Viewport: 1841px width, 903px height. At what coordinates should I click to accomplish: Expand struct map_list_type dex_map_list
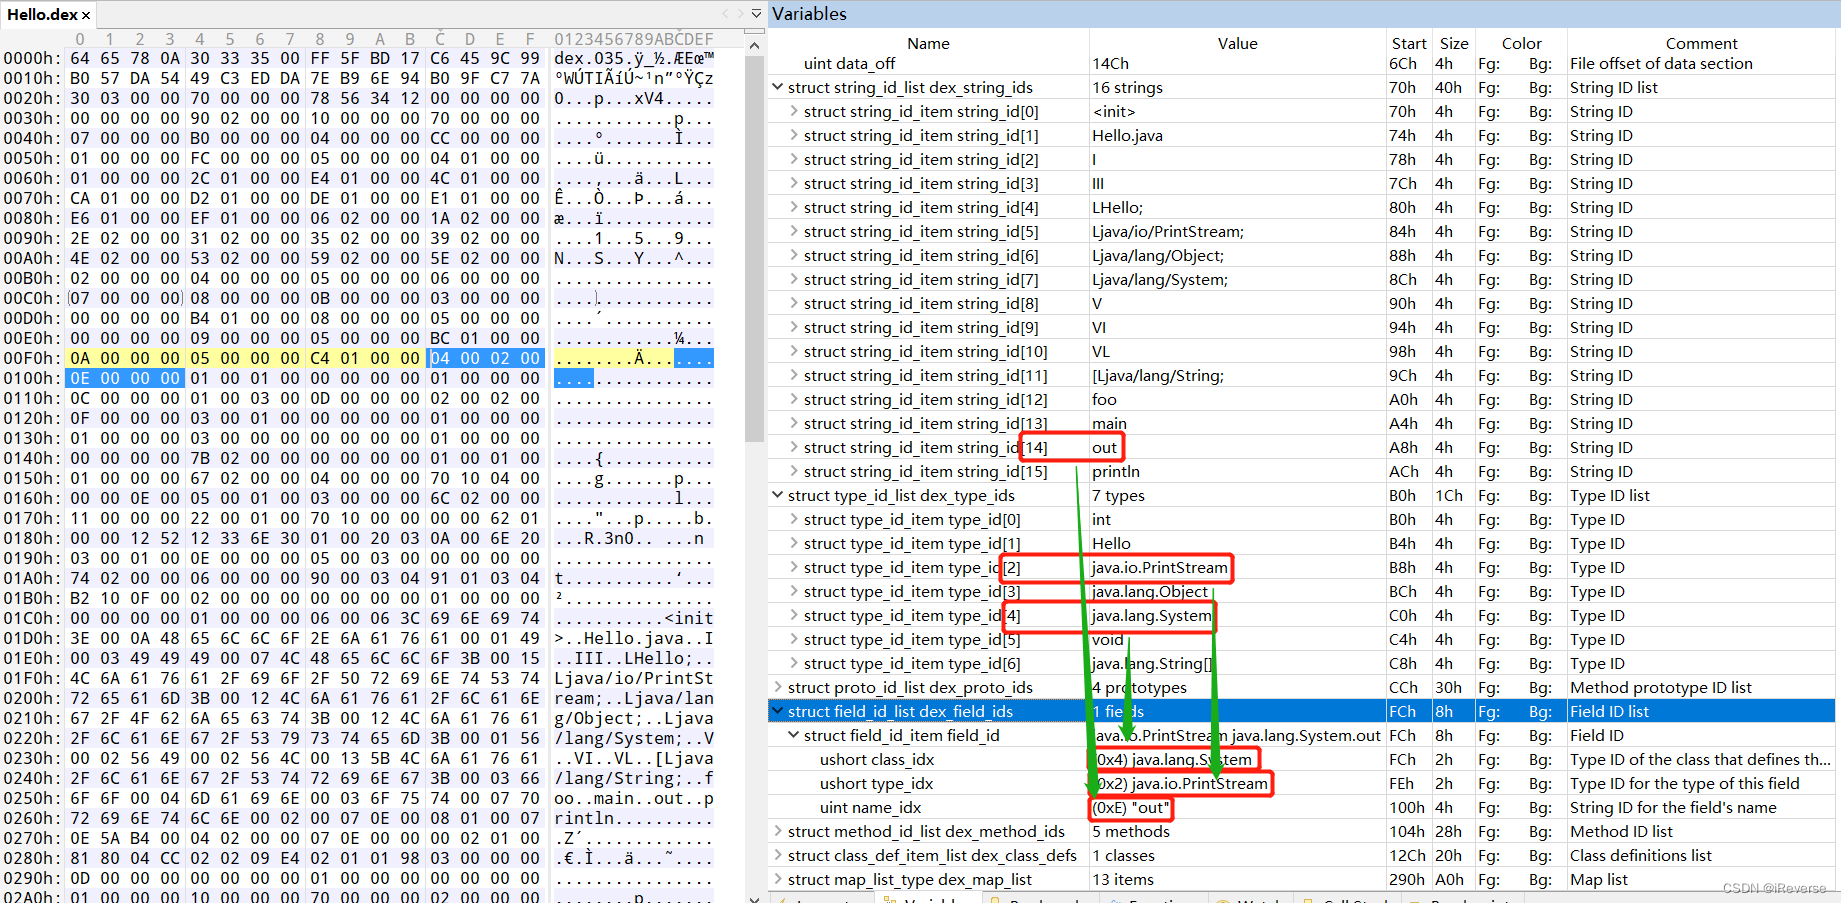click(777, 879)
